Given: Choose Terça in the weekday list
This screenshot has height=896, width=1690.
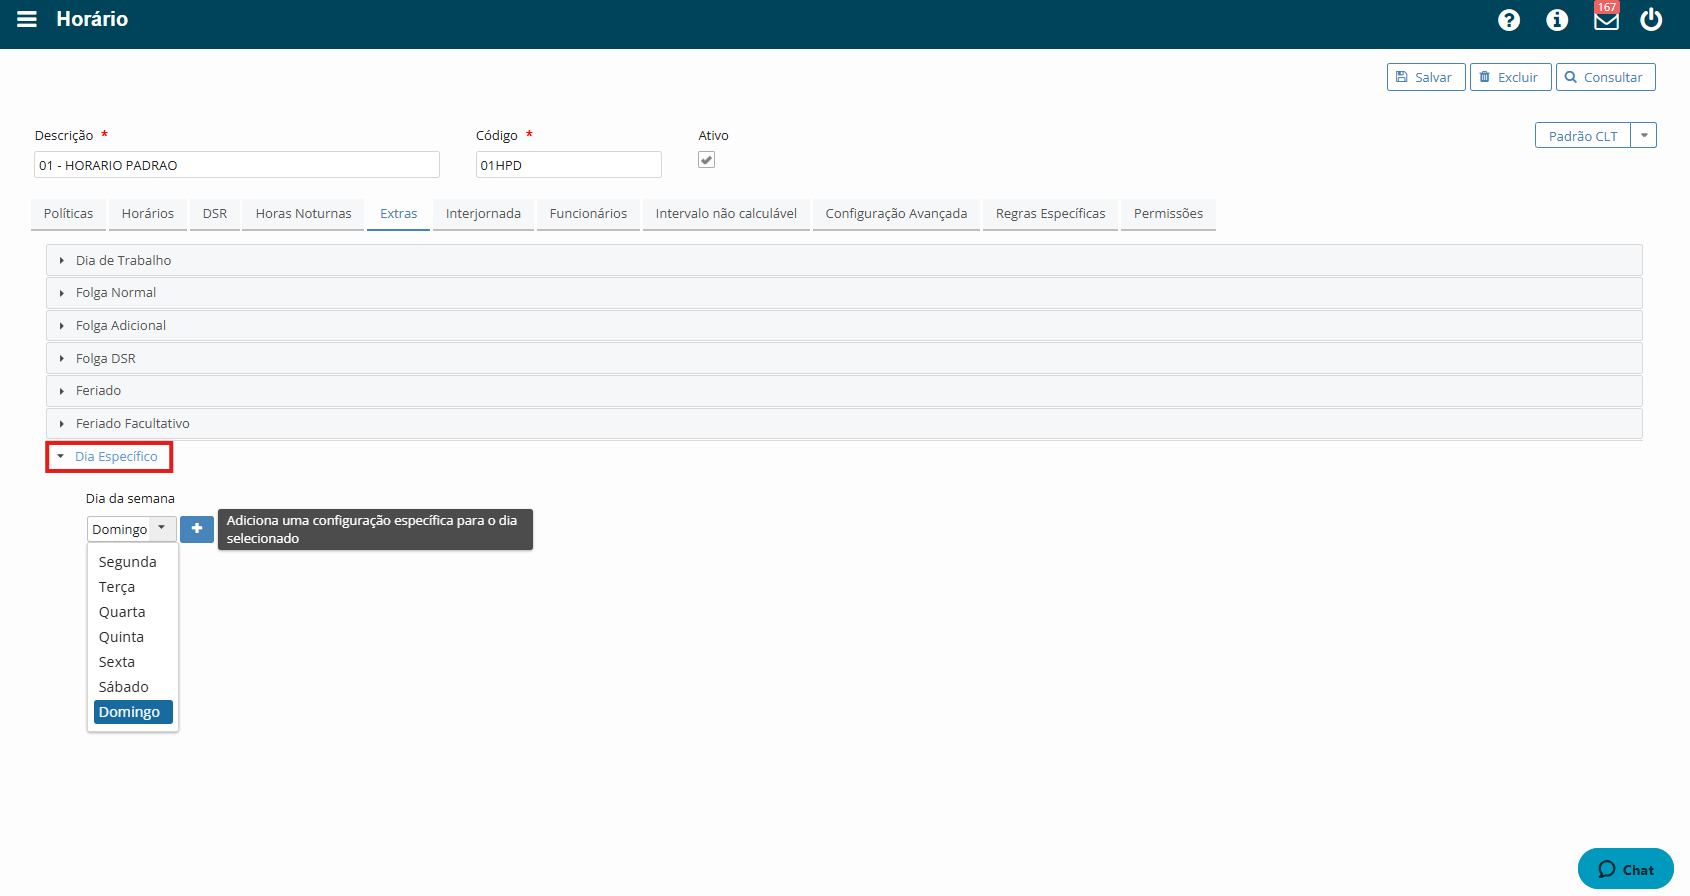Looking at the screenshot, I should pyautogui.click(x=133, y=587).
